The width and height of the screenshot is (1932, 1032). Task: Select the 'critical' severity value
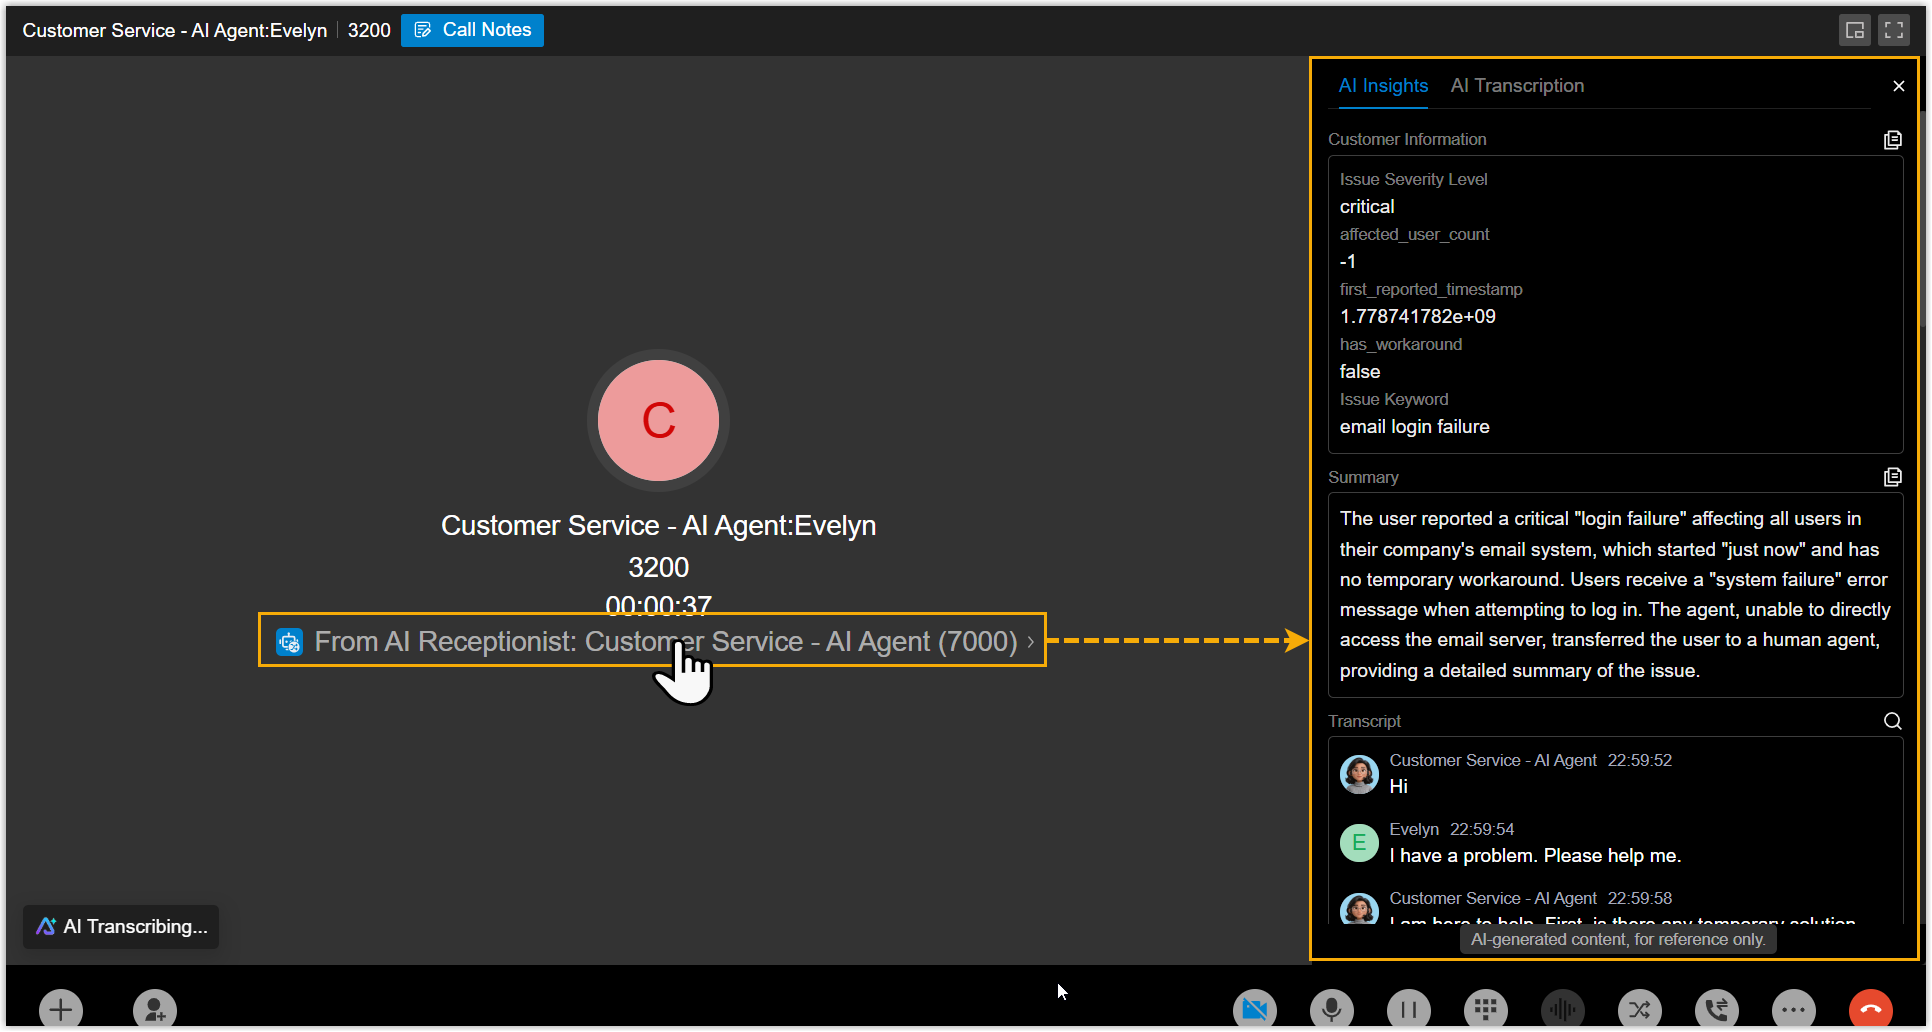[1367, 207]
